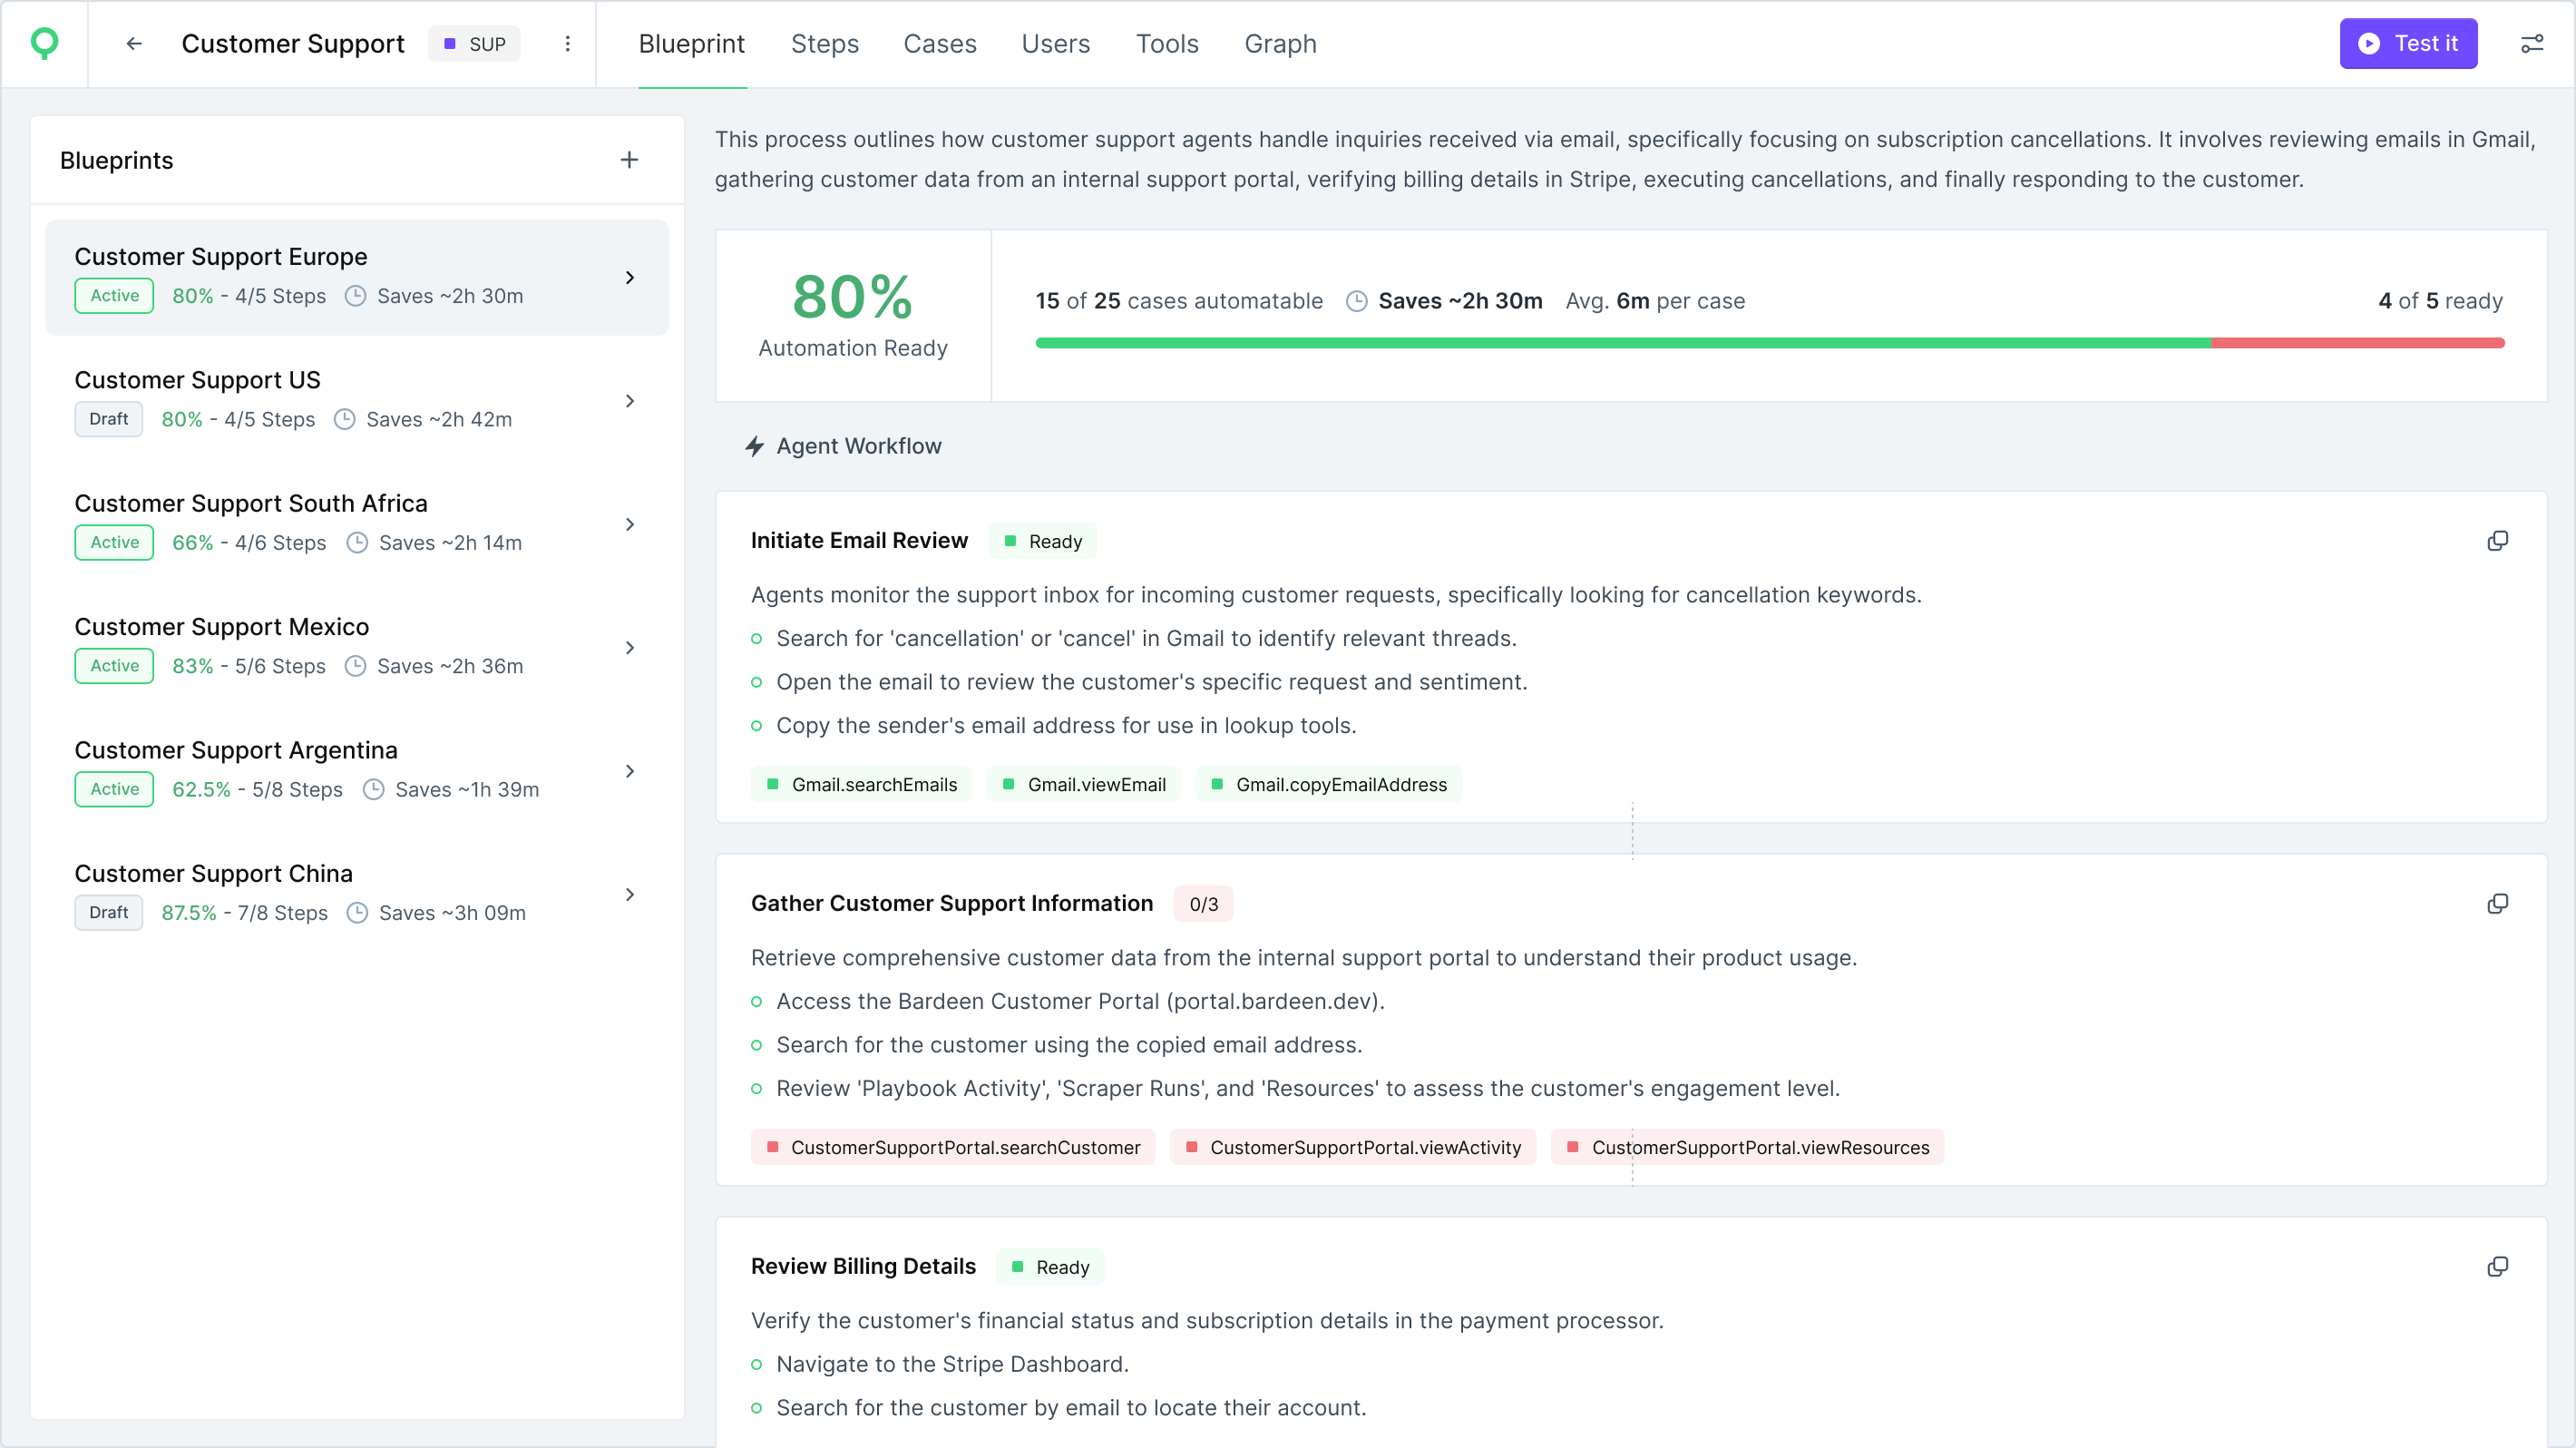Click the Gmail.searchEmails tool tag
The image size is (2576, 1448).
tap(862, 785)
